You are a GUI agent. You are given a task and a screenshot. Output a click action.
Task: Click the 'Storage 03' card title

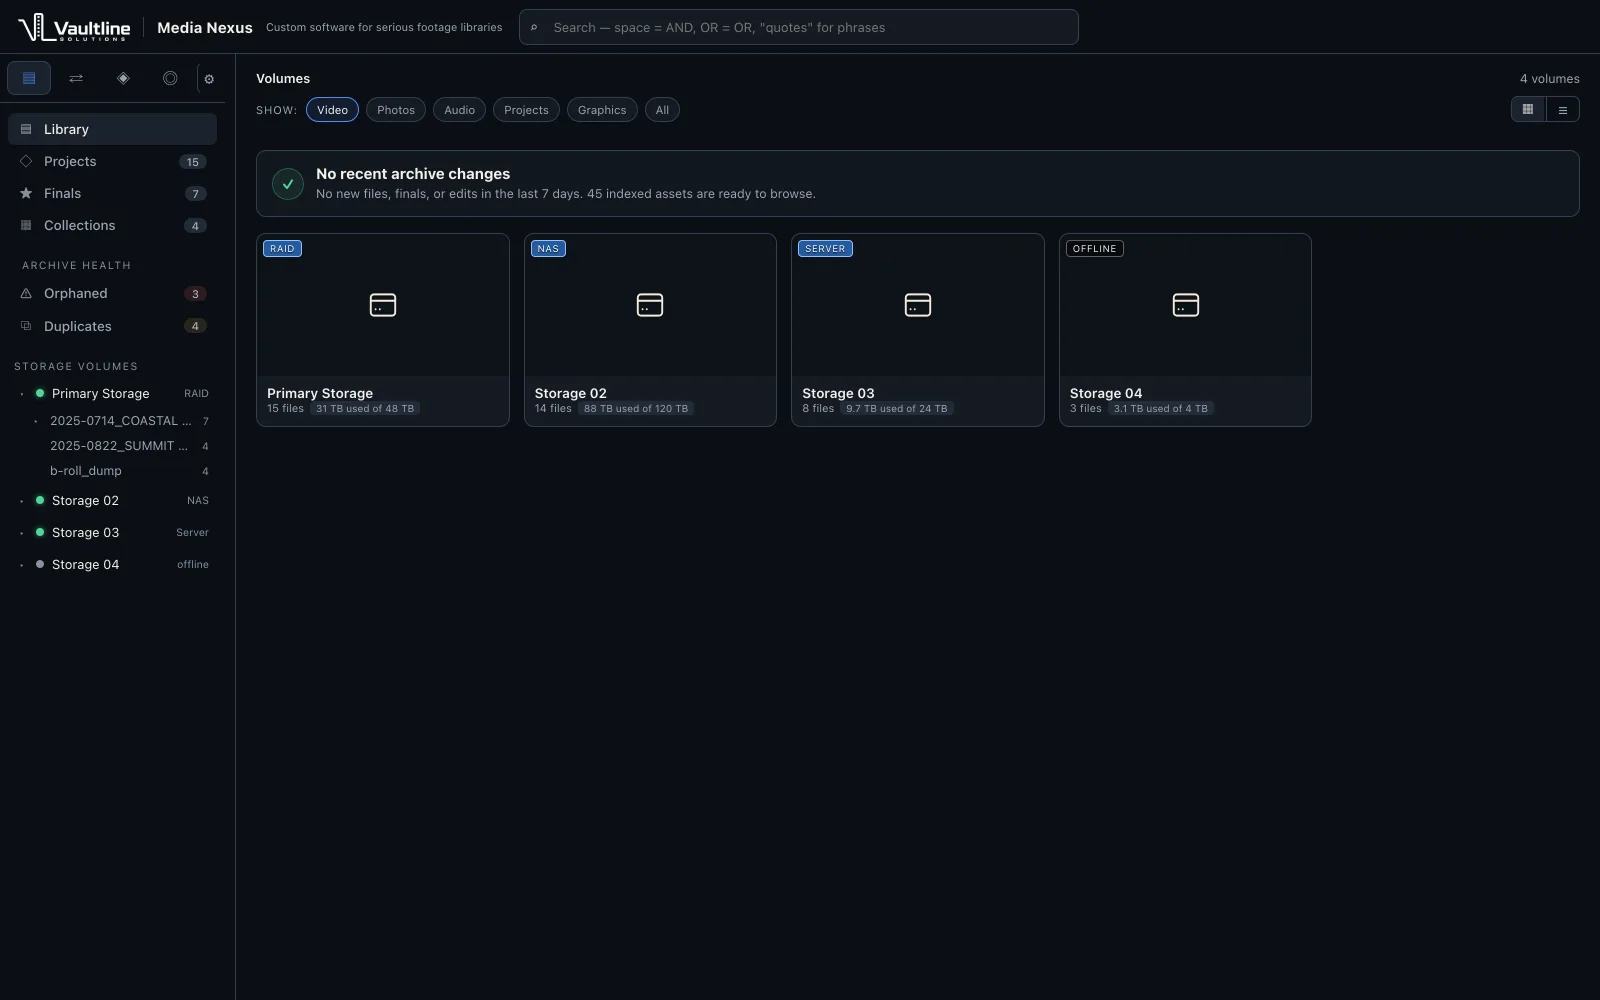(x=838, y=393)
